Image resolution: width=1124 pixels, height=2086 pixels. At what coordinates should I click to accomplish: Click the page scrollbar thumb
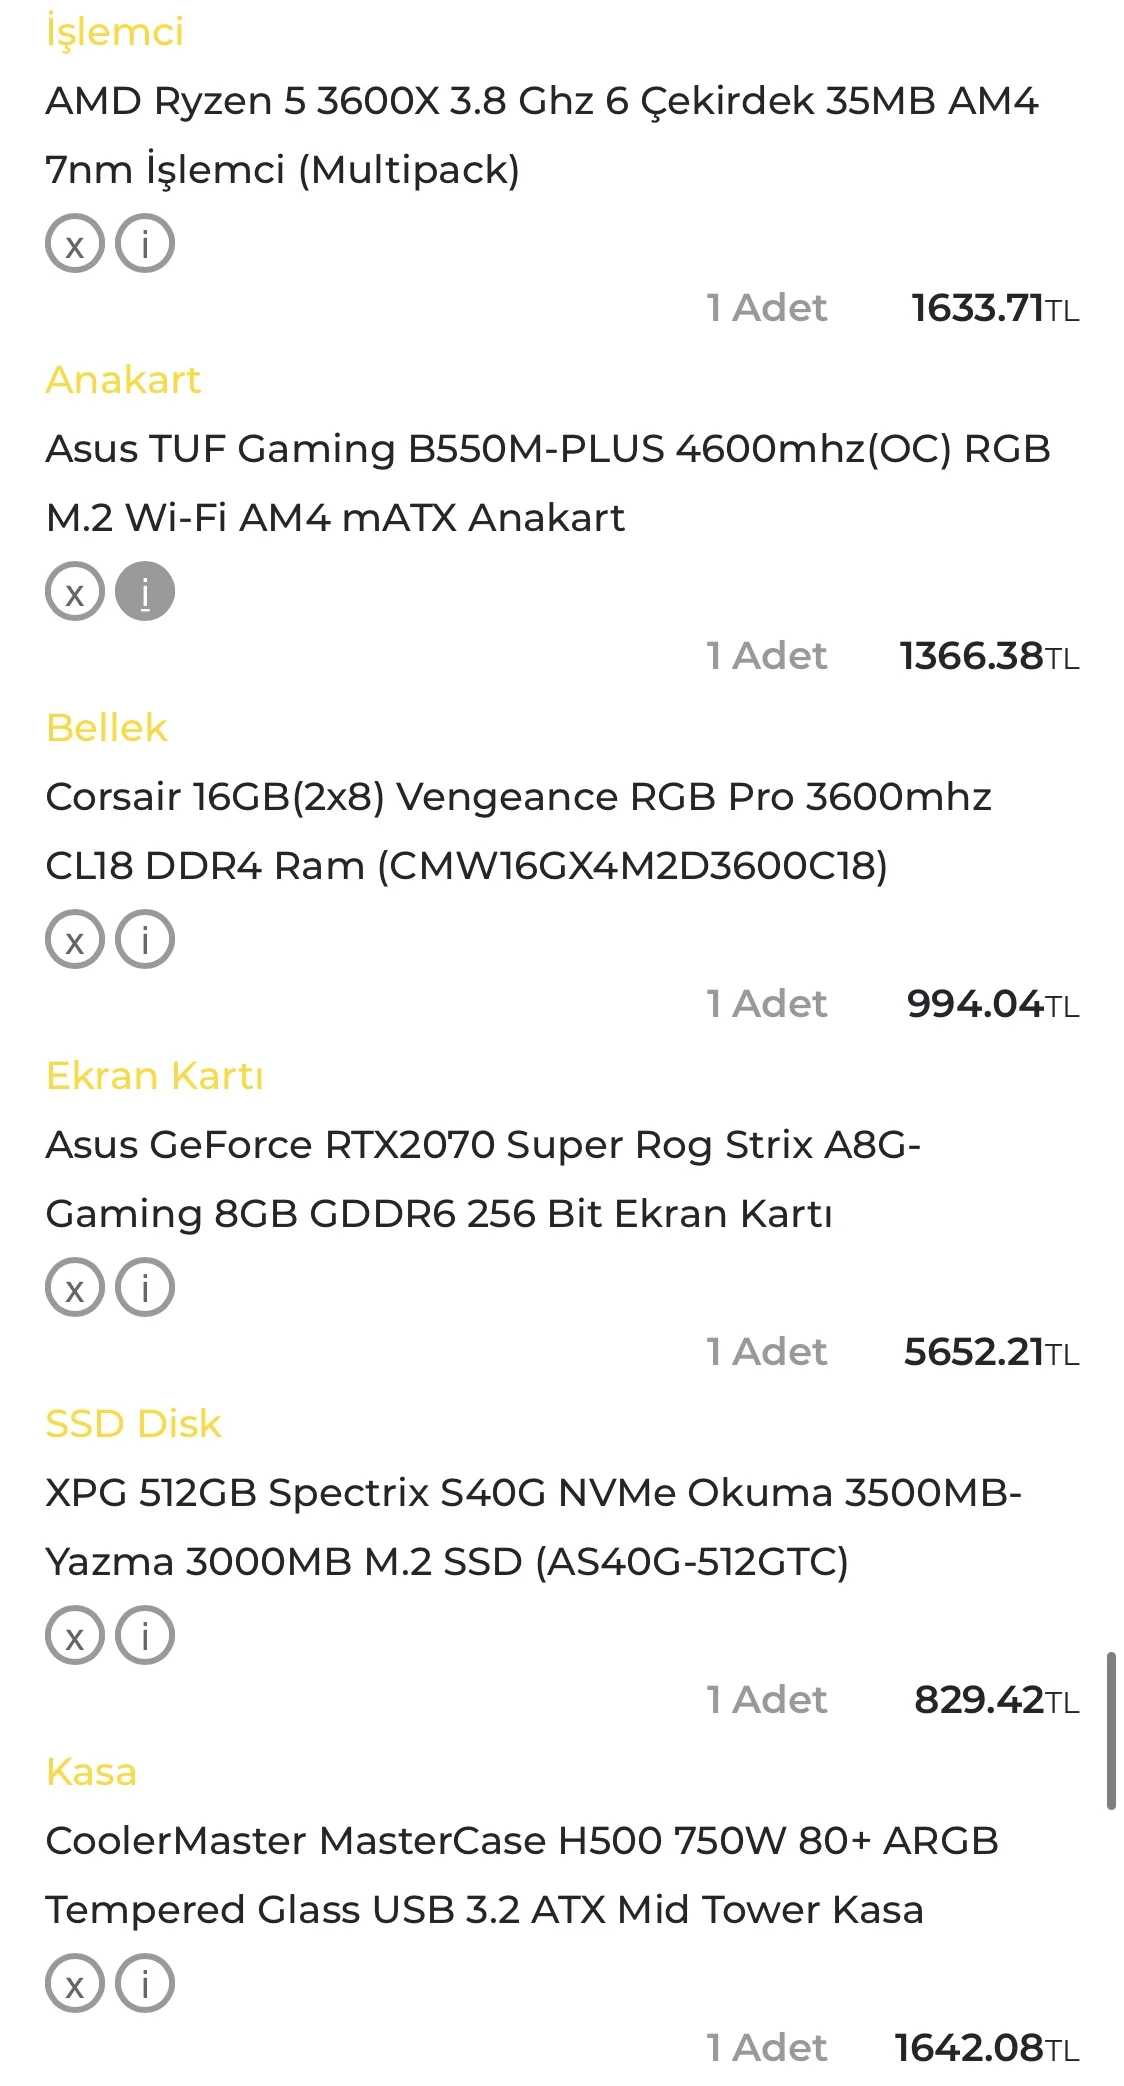pyautogui.click(x=1110, y=1732)
